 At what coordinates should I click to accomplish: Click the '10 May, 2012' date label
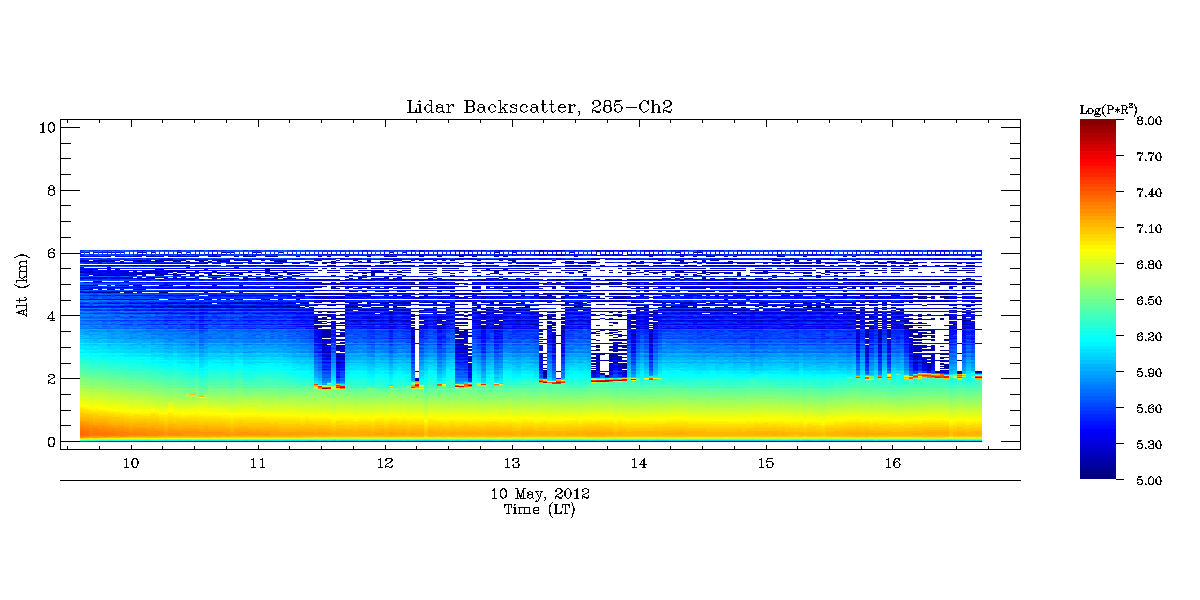tap(539, 494)
